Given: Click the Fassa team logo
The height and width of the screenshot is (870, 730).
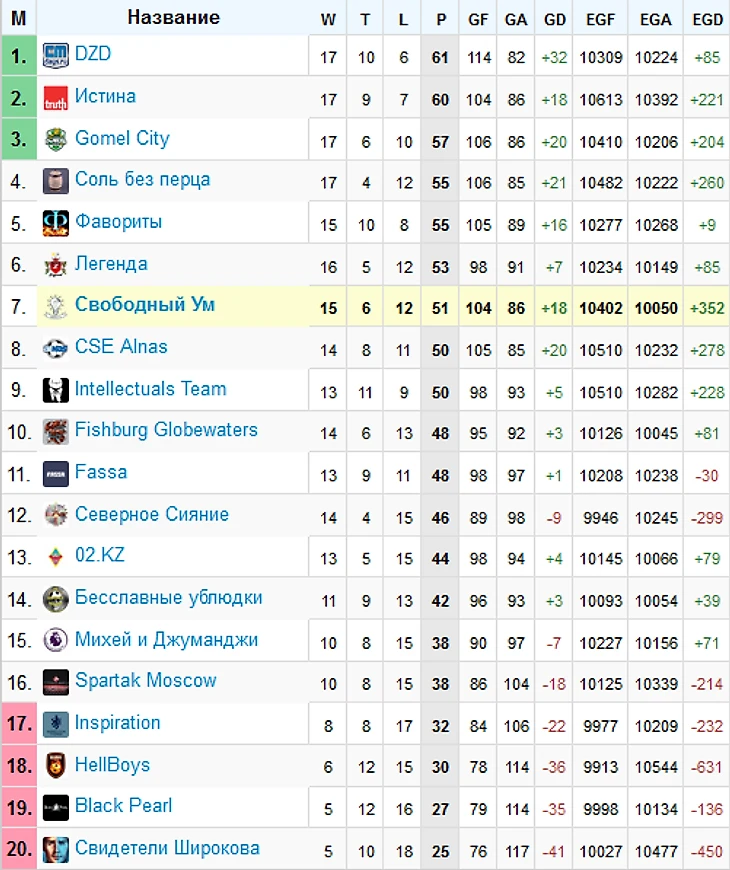Looking at the screenshot, I should pyautogui.click(x=55, y=474).
